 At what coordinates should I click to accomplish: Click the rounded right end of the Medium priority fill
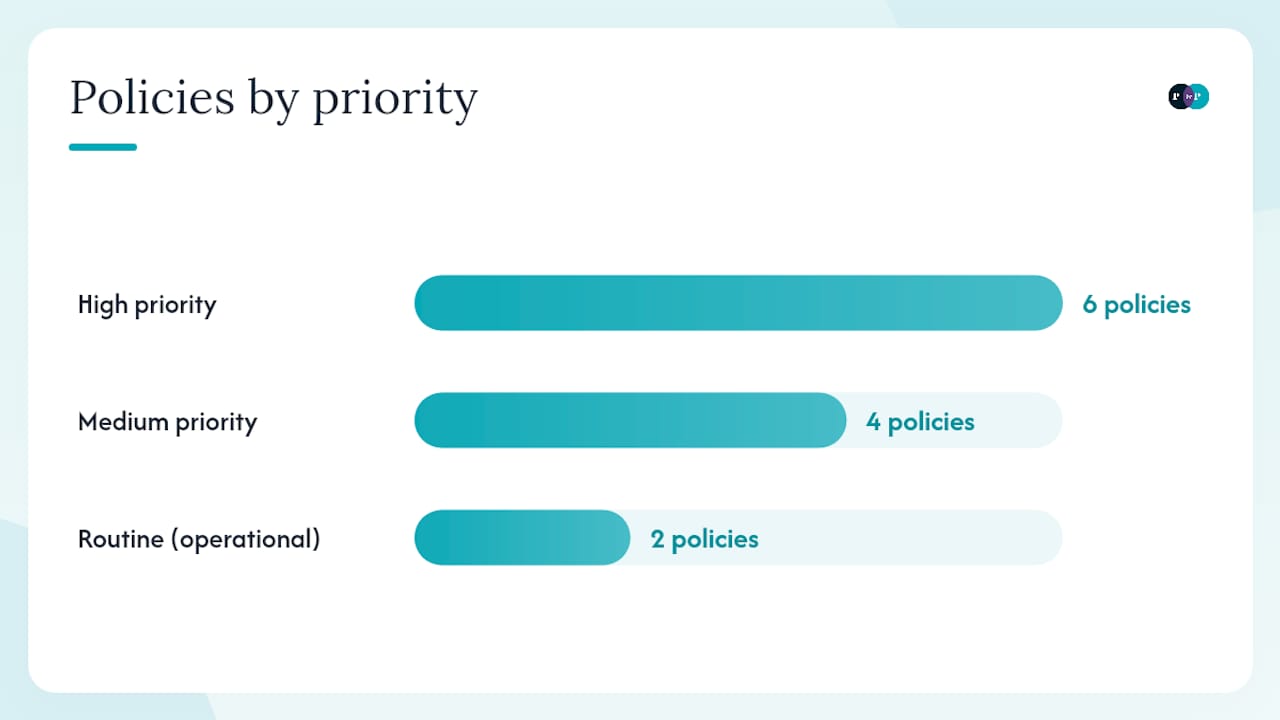833,420
